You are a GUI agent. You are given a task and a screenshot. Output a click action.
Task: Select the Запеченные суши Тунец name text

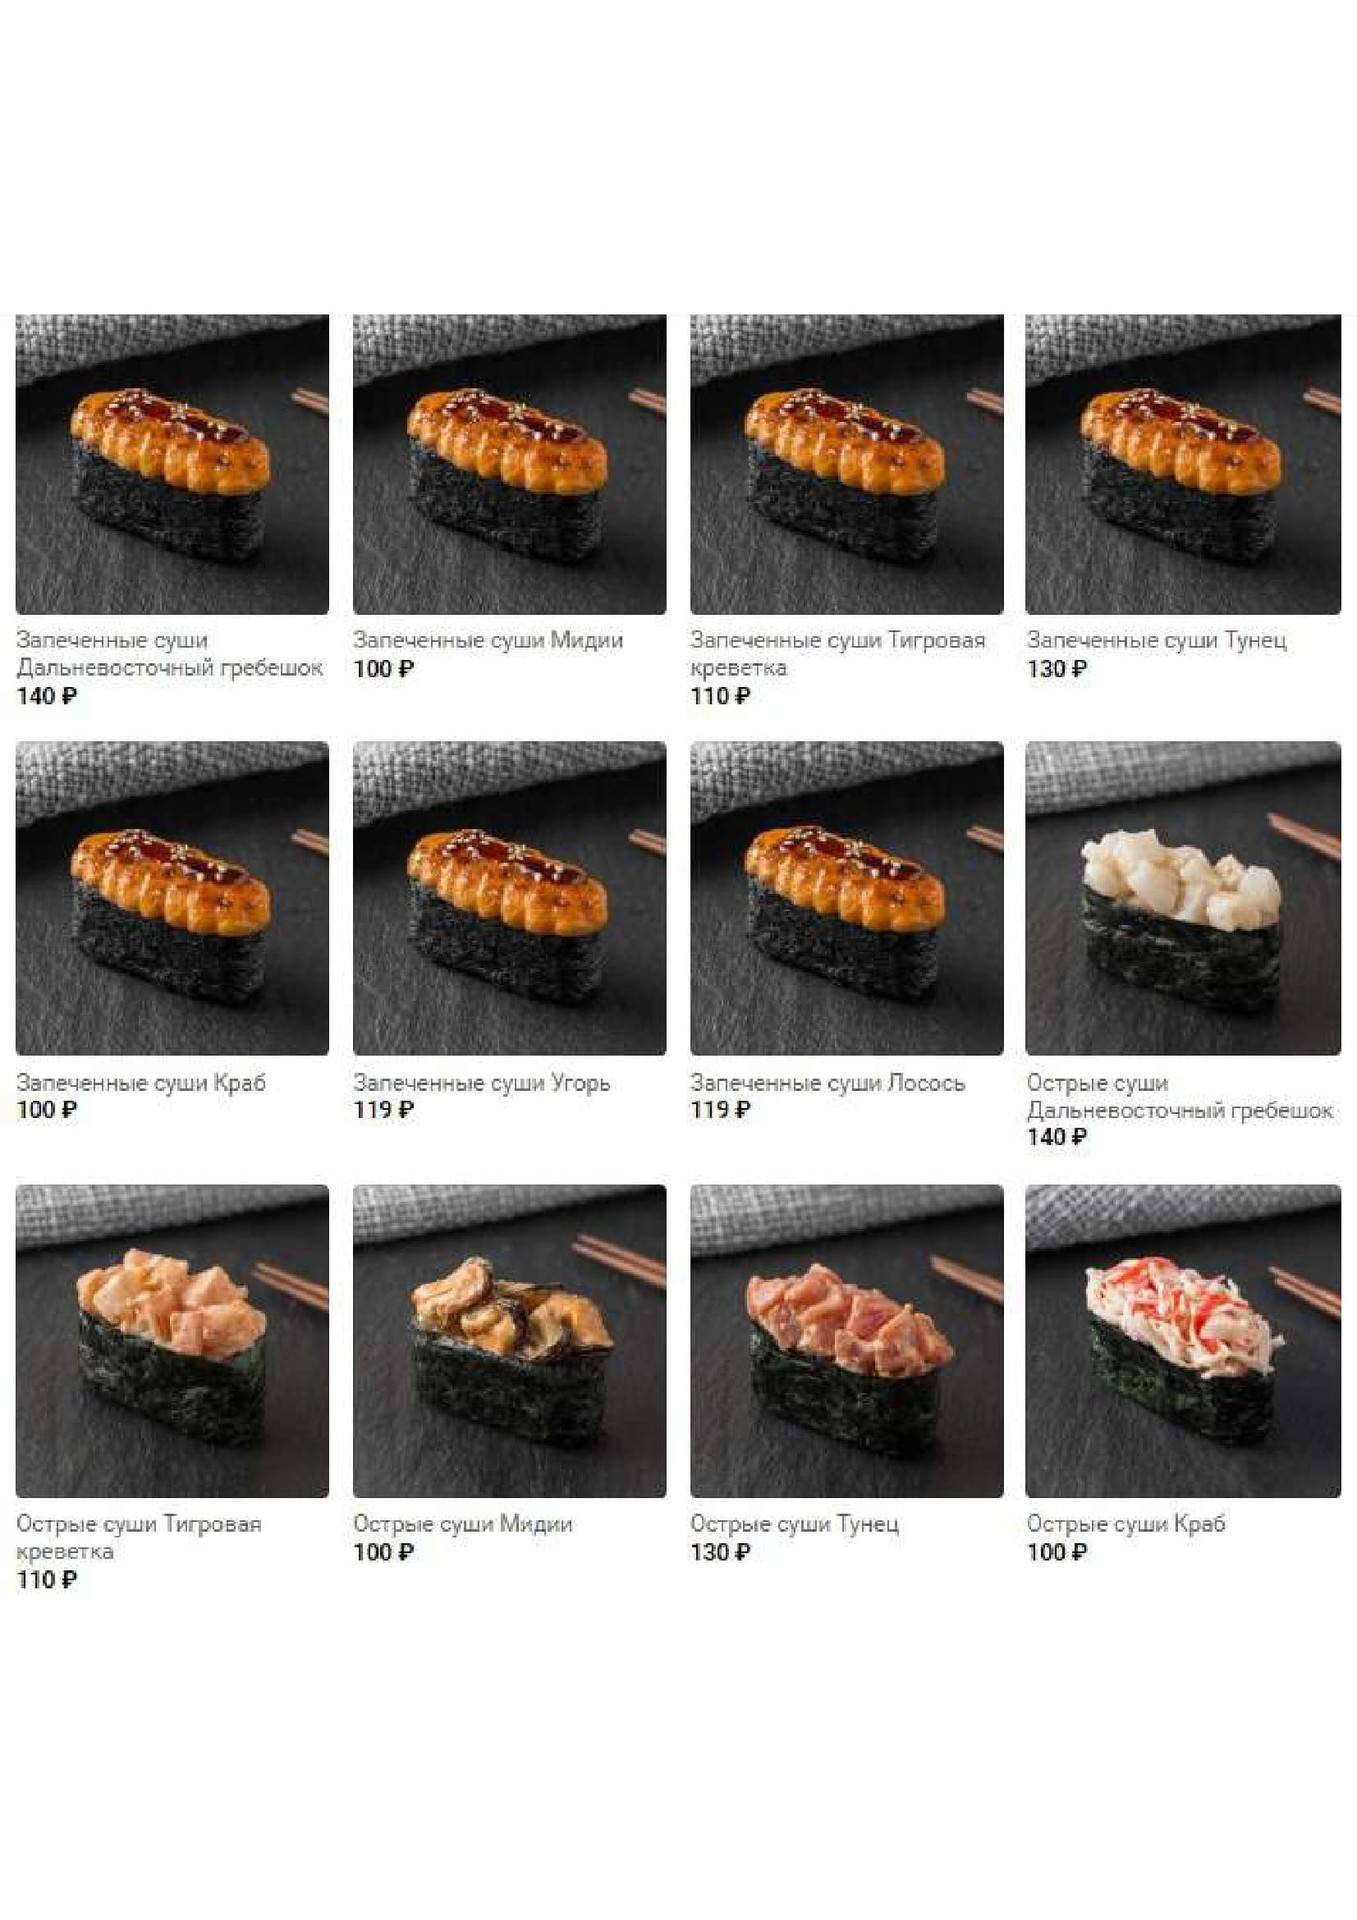click(1156, 640)
